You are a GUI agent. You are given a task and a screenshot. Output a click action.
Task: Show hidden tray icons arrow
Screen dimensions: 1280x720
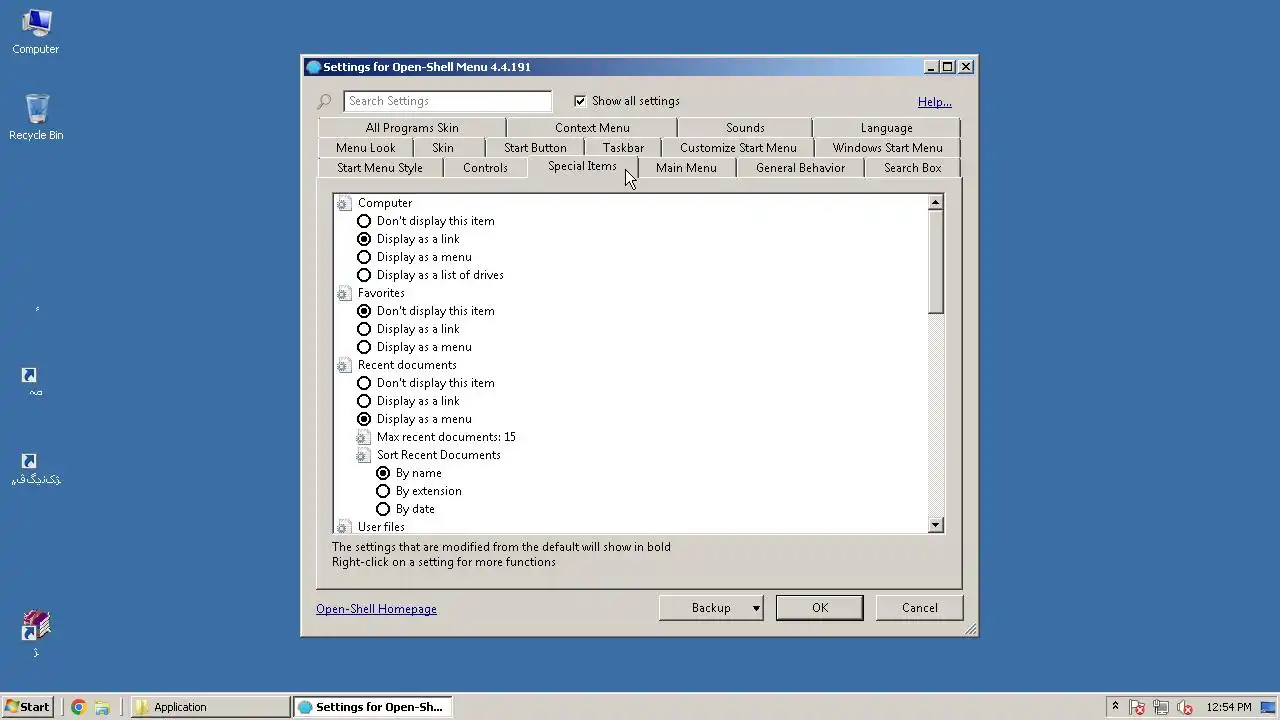coord(1115,707)
